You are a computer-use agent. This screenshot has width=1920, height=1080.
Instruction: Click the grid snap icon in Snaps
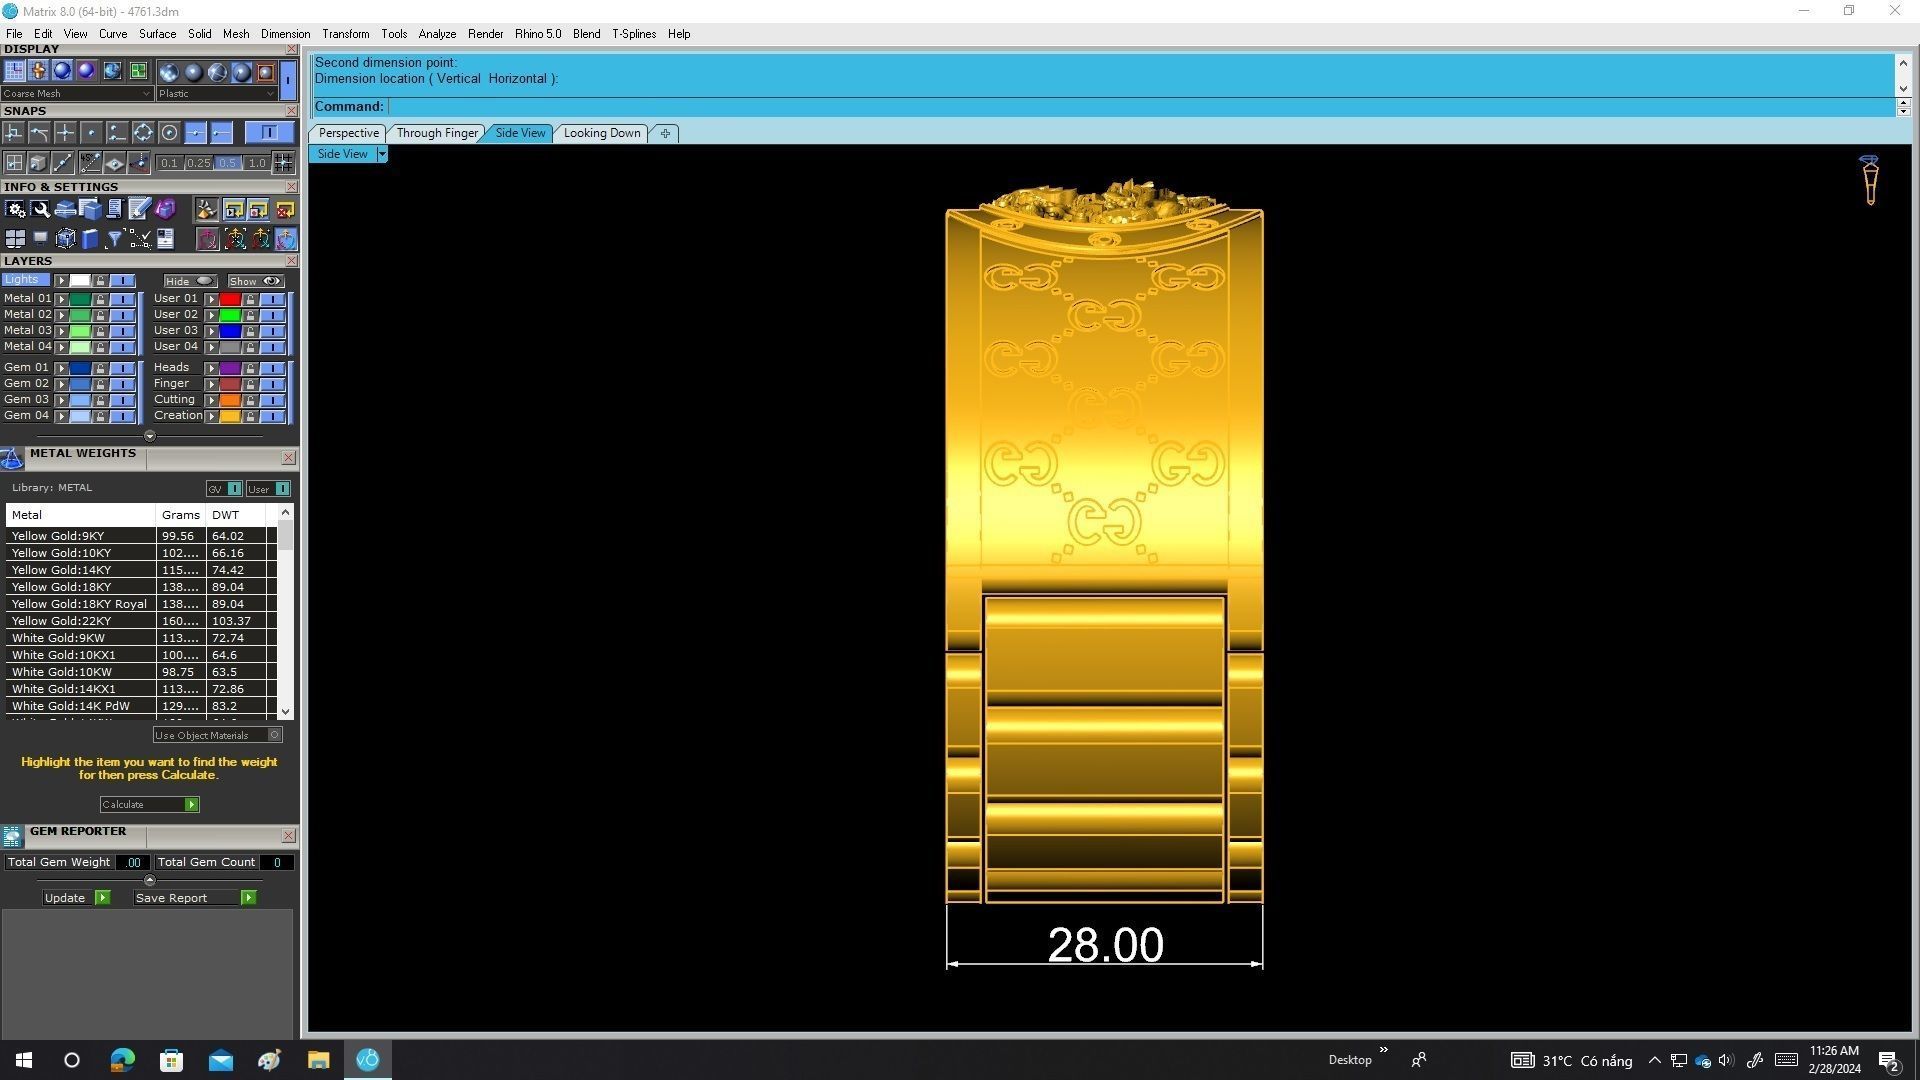tap(14, 163)
